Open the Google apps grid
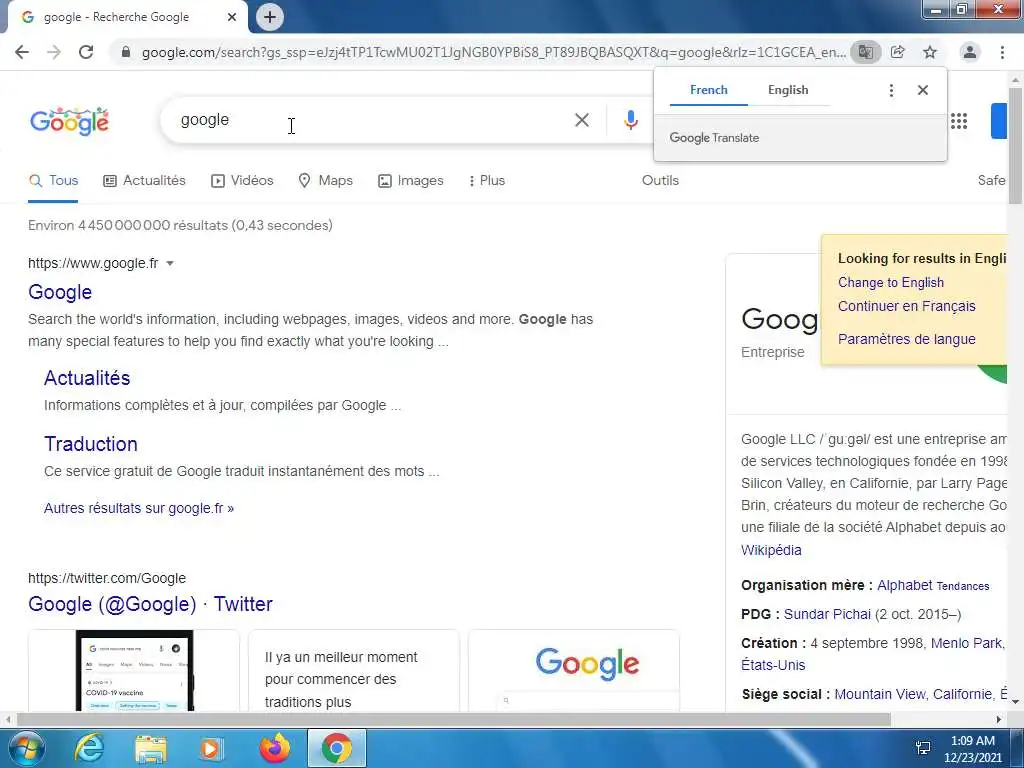 point(959,121)
